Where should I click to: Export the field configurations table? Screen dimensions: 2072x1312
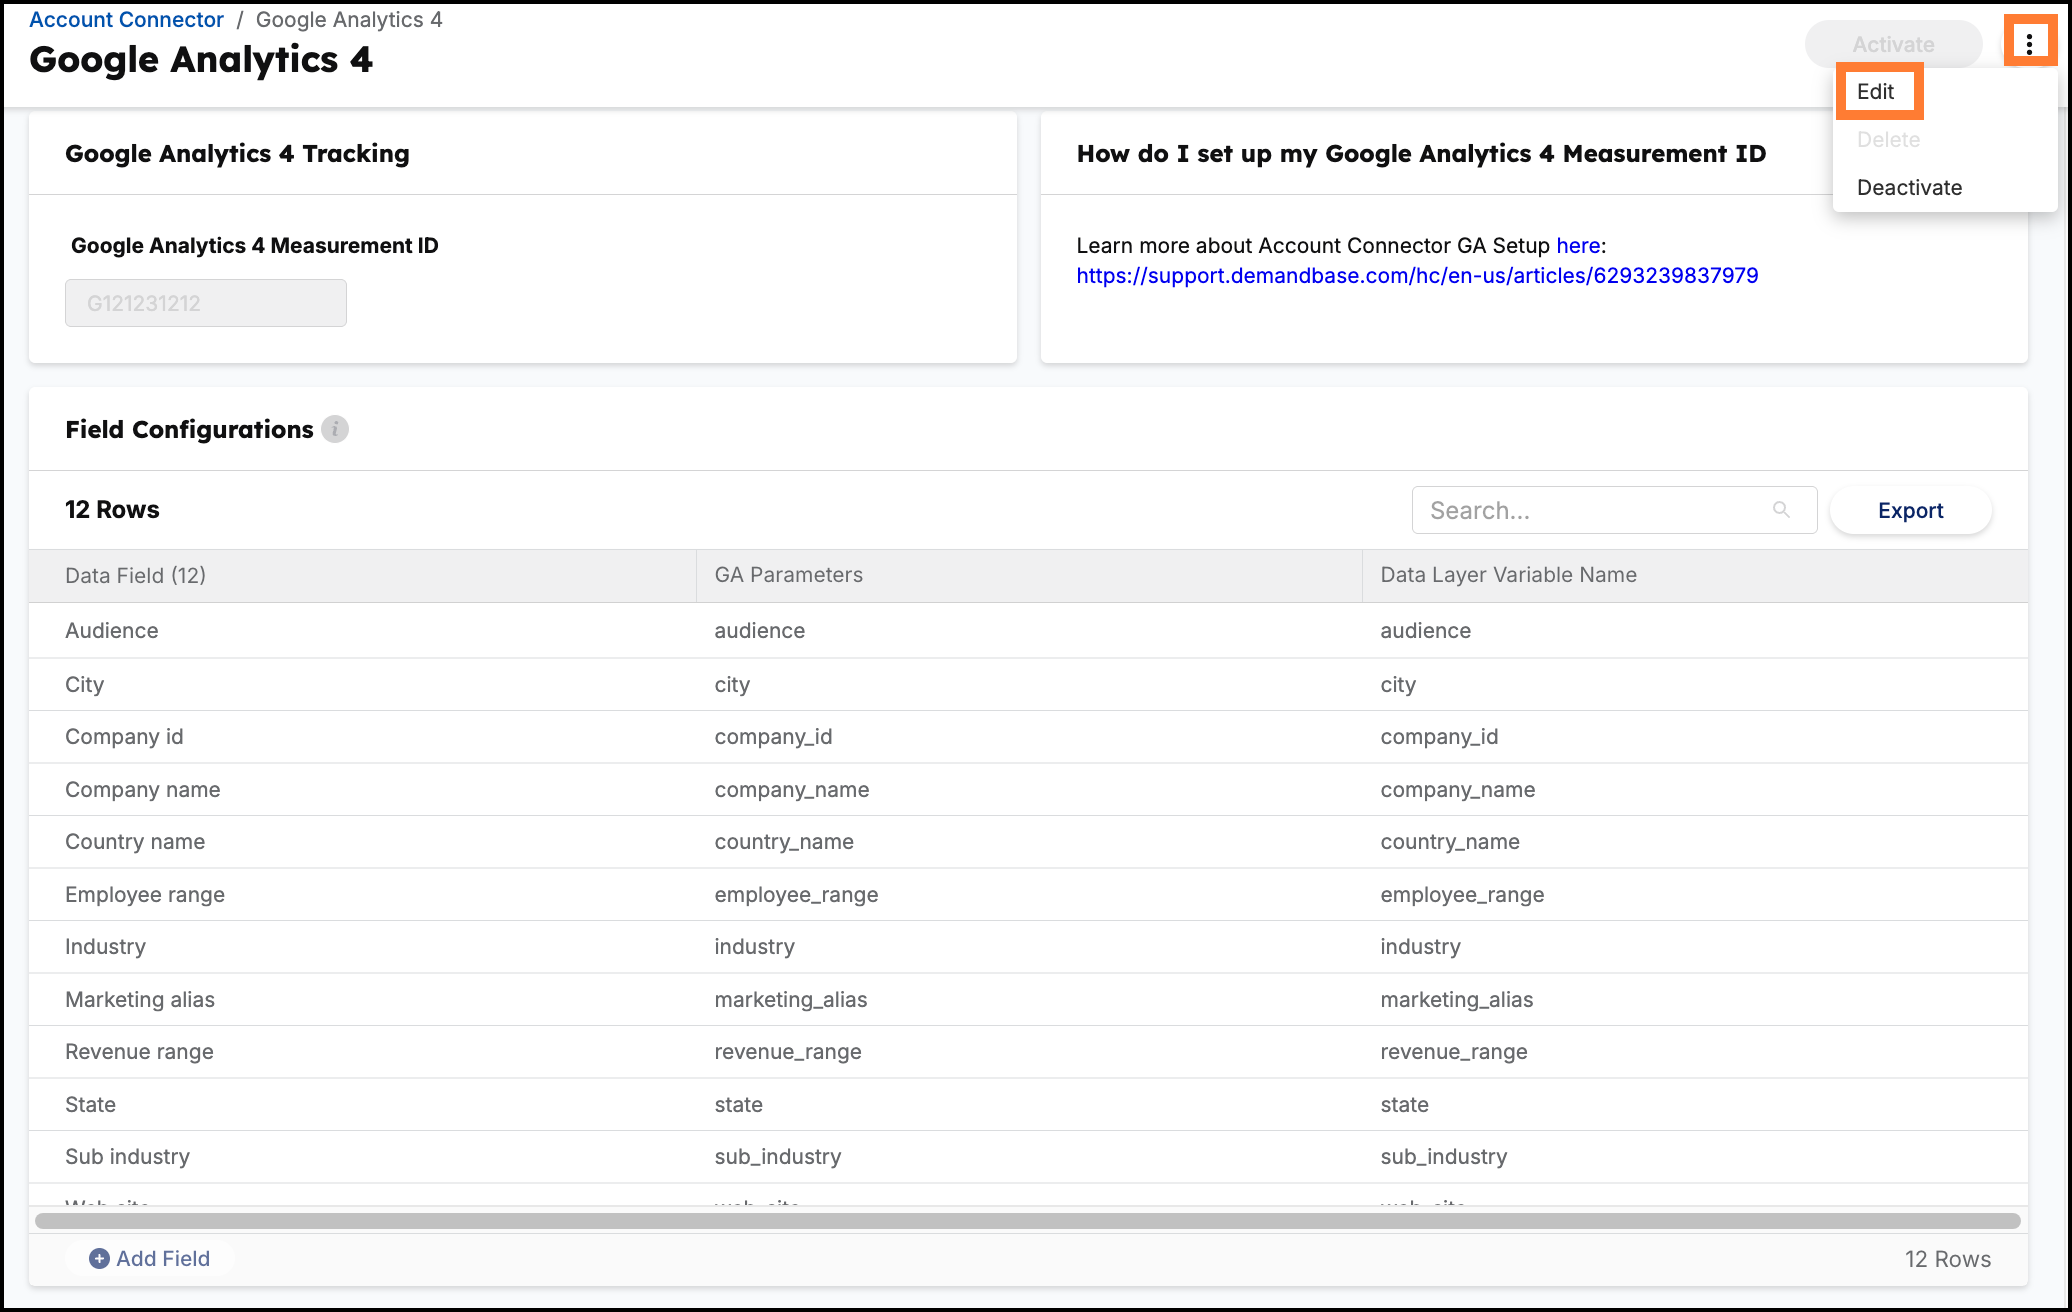(1910, 510)
